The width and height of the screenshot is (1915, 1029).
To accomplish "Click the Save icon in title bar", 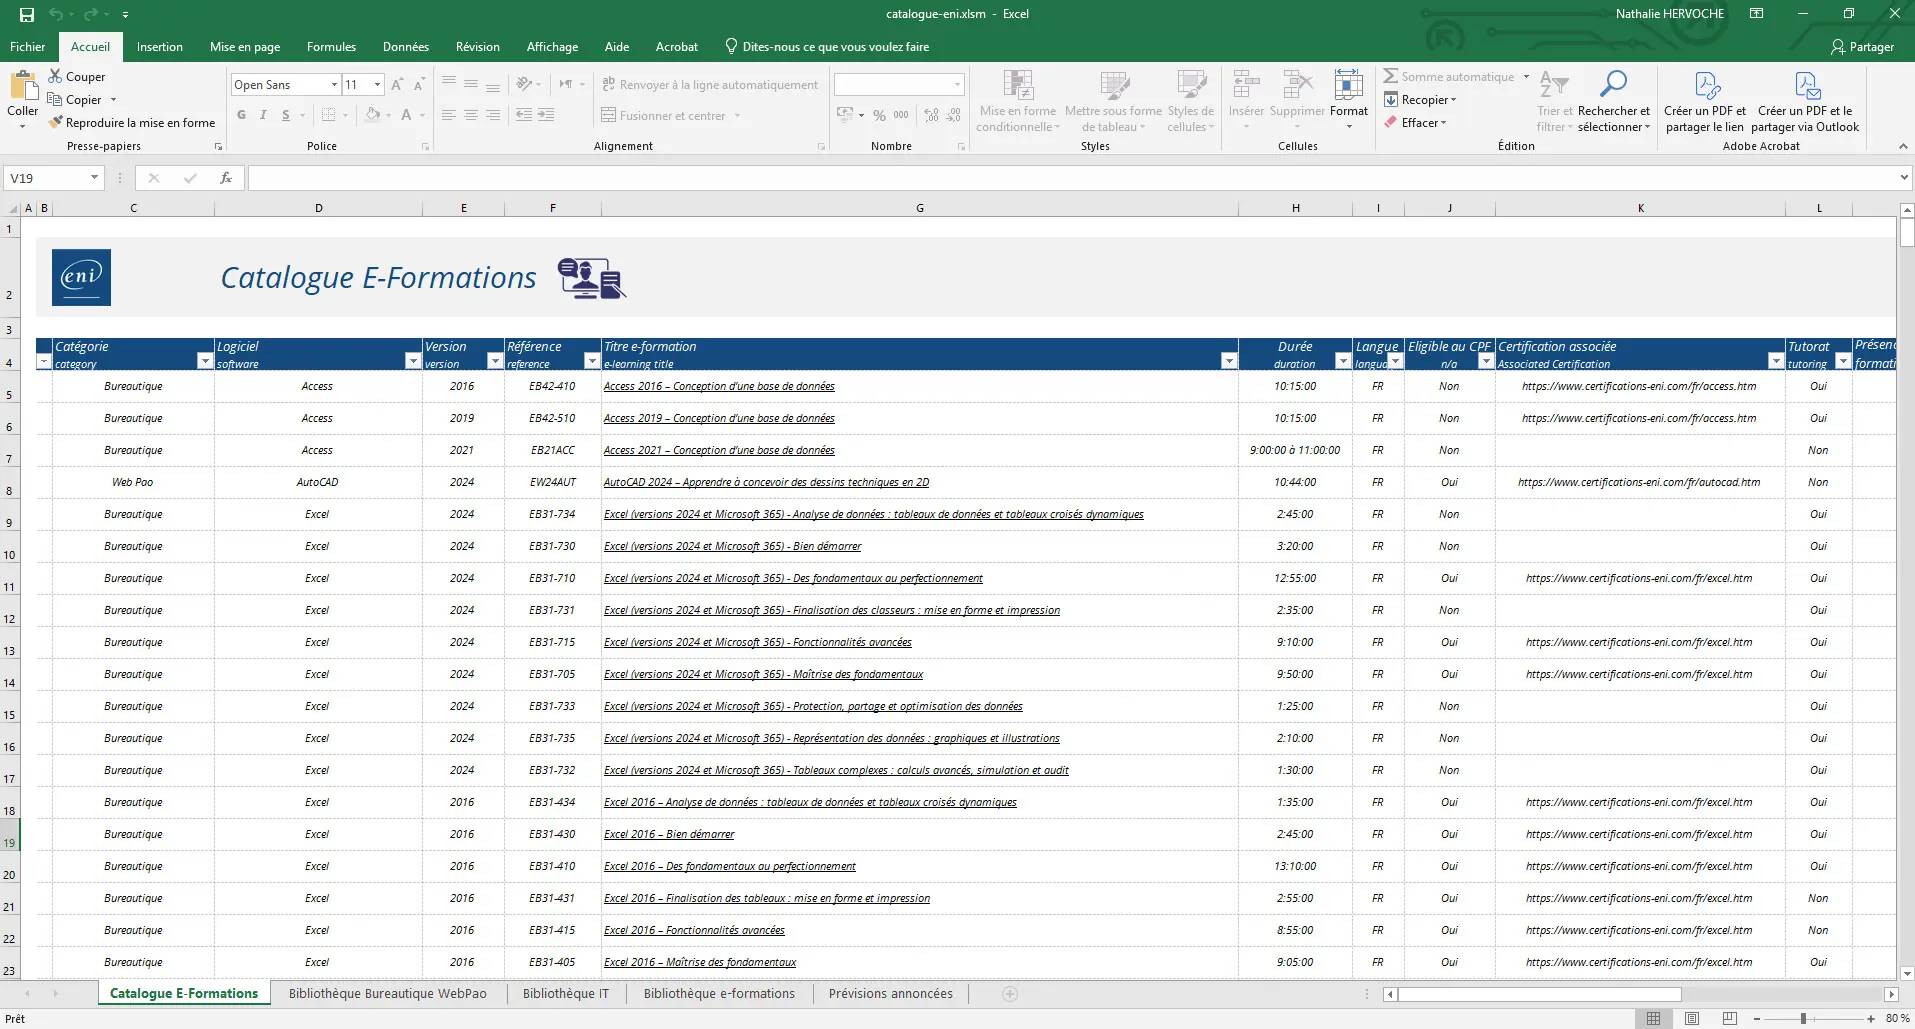I will tap(27, 14).
